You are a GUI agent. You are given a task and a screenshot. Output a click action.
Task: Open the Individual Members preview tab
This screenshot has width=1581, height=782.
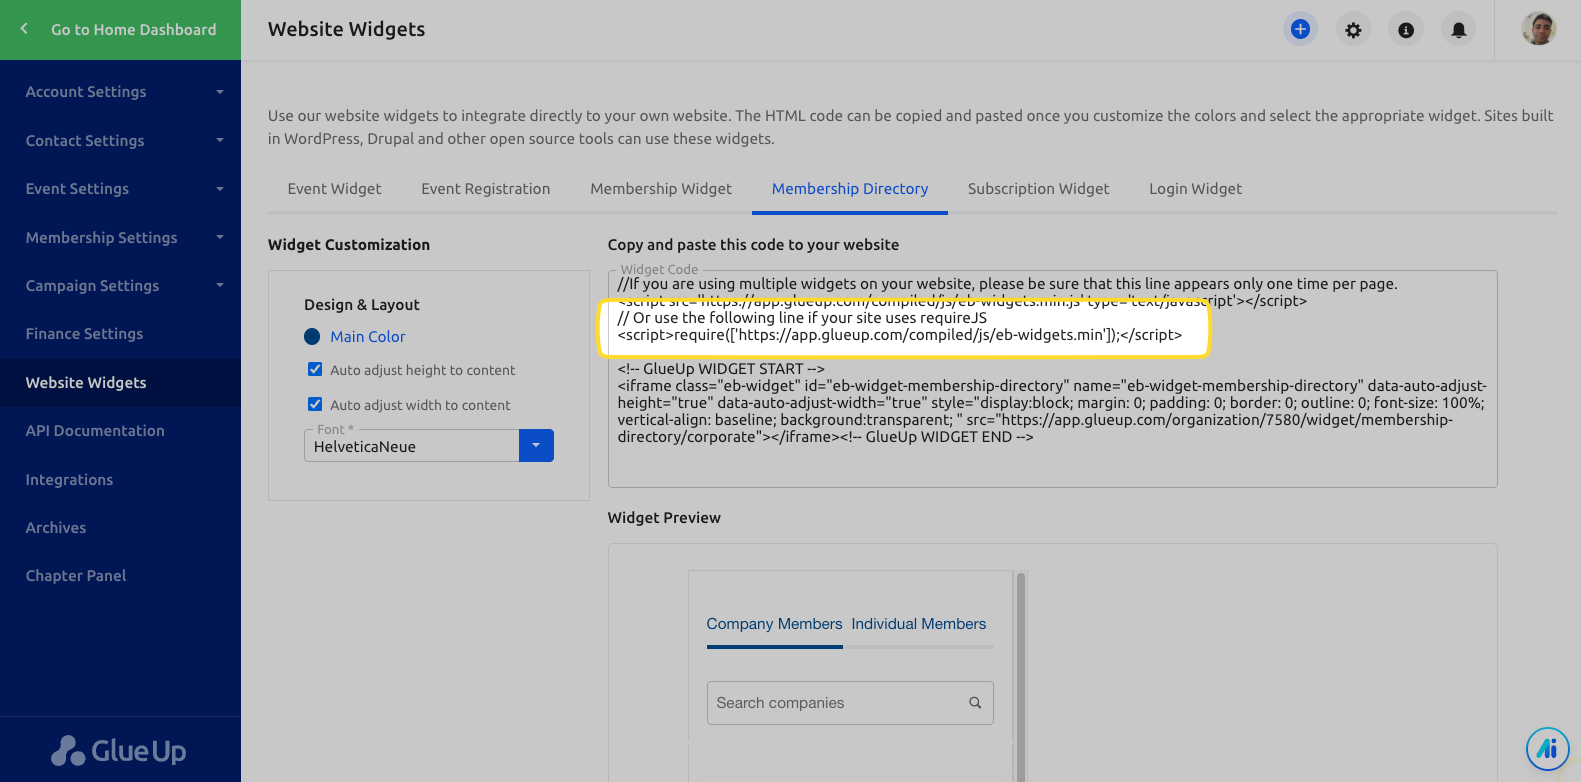pyautogui.click(x=919, y=624)
